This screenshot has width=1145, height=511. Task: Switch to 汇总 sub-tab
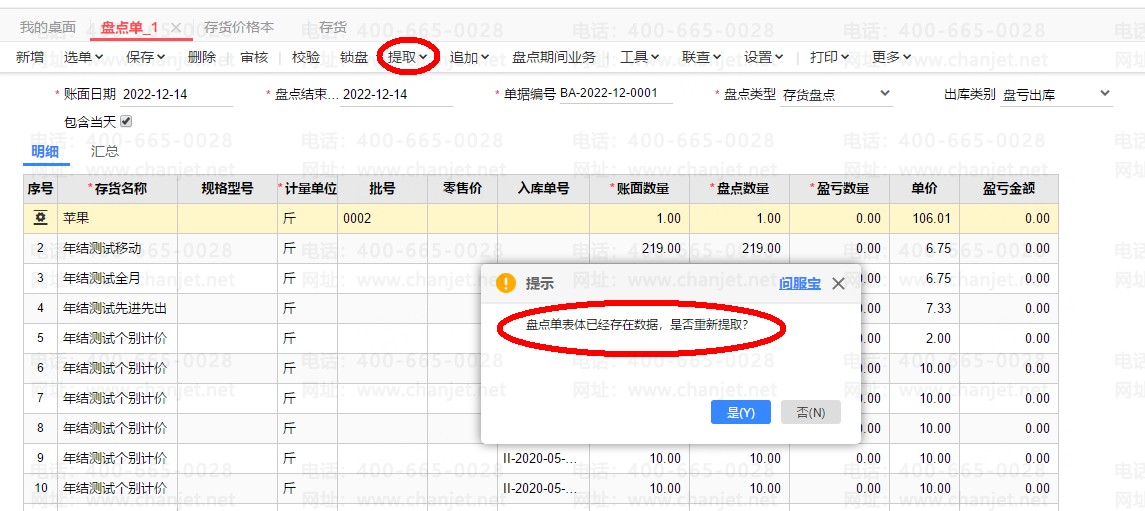[x=104, y=152]
